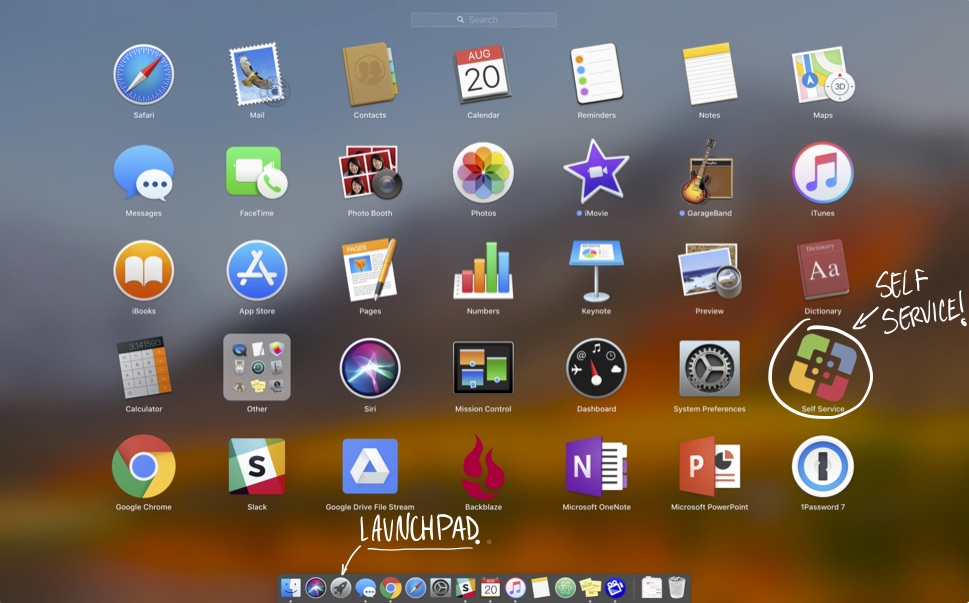Image resolution: width=969 pixels, height=603 pixels.
Task: Open the circled Self Service app
Action: pyautogui.click(x=821, y=370)
